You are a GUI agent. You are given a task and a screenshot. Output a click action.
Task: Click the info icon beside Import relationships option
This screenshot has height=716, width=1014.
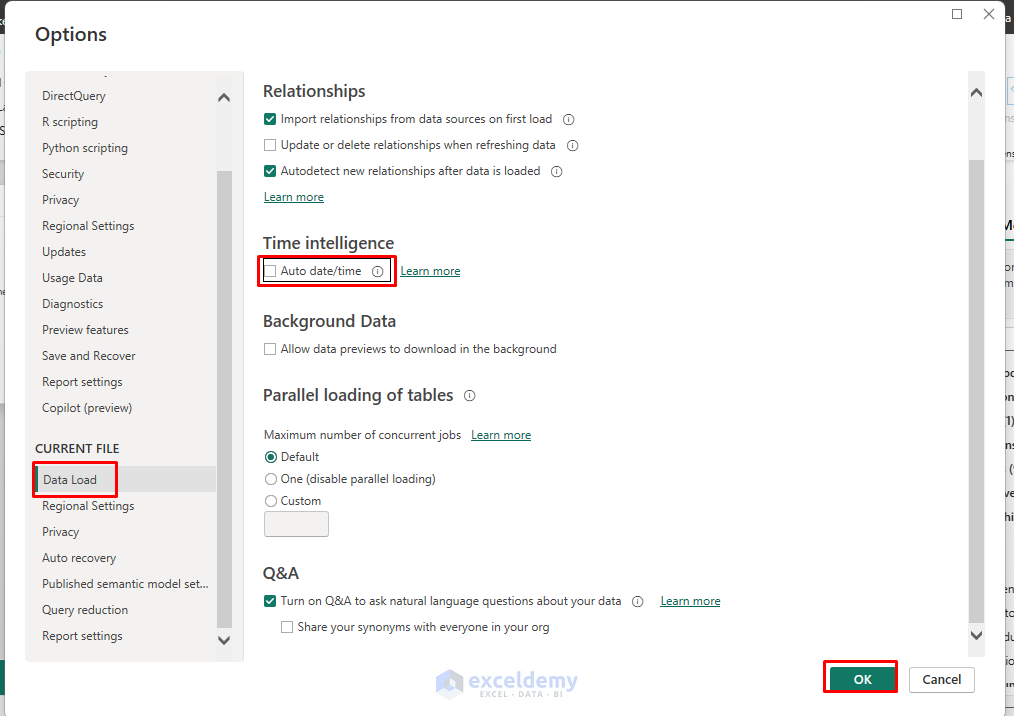click(568, 118)
